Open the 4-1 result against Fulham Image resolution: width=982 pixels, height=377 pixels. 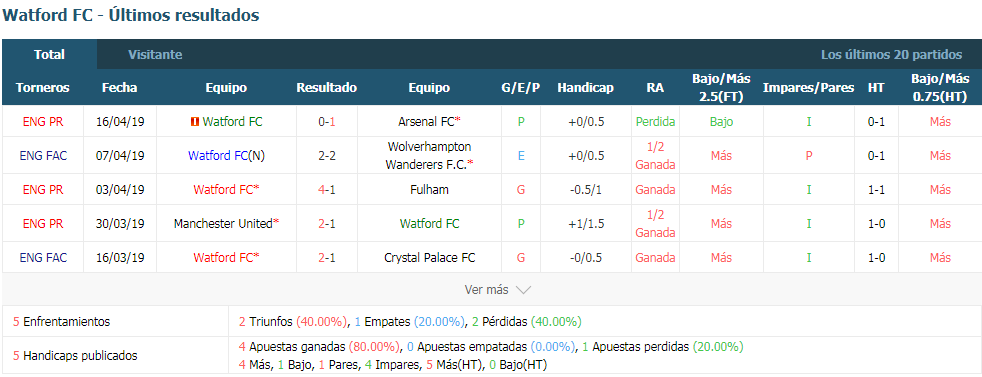tap(327, 189)
